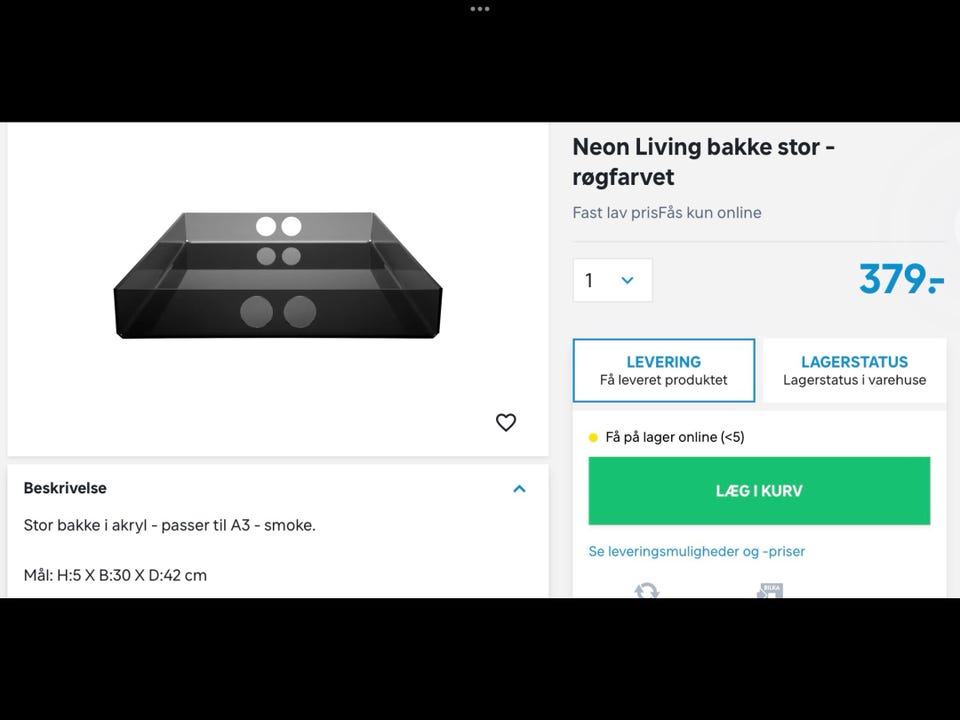Click the Stor bakke i akryl description
Screen dimensions: 960x720
click(169, 525)
